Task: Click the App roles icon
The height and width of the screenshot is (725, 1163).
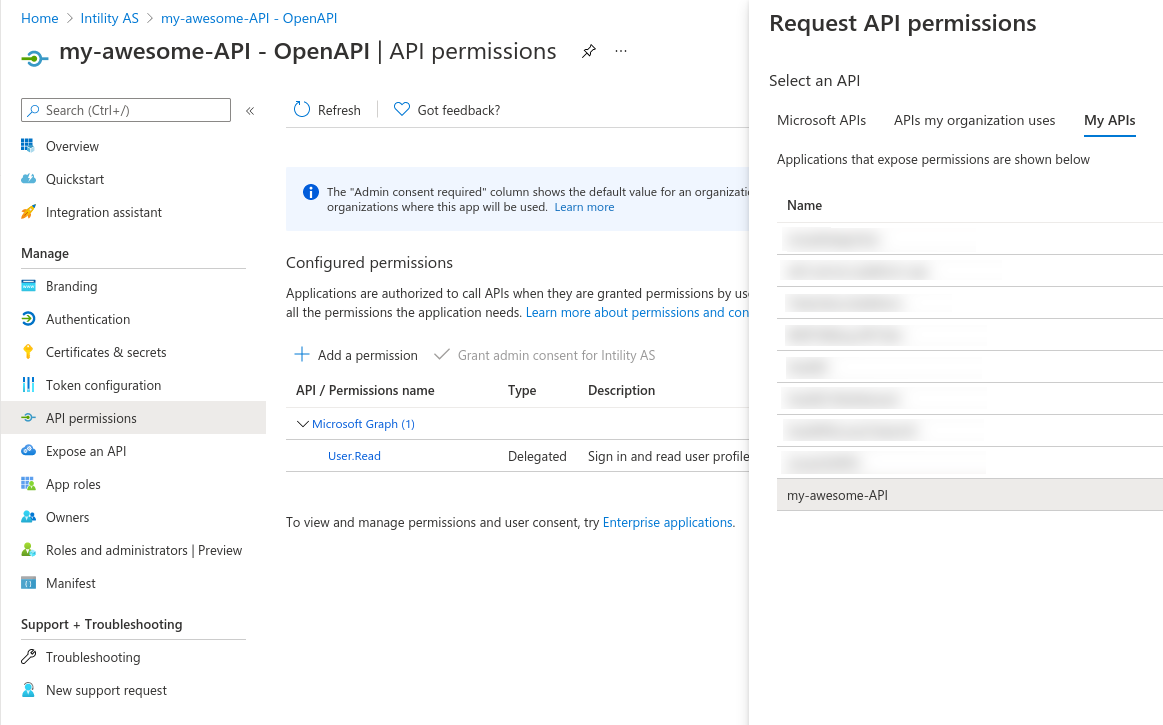Action: pos(28,484)
